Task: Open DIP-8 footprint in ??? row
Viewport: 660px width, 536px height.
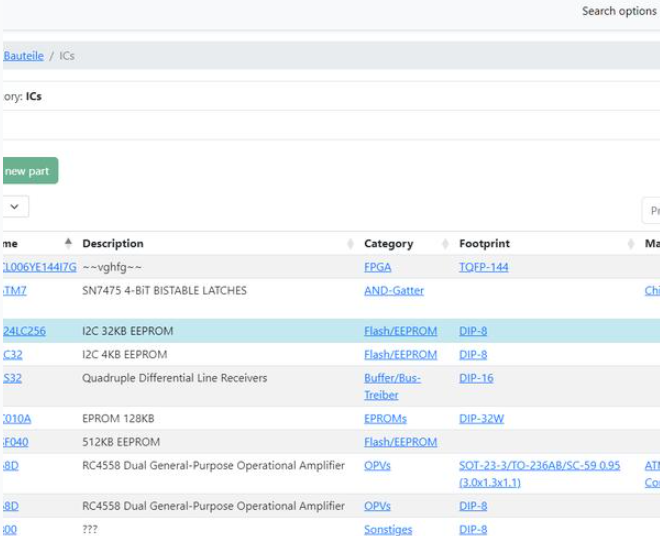Action: coord(473,530)
